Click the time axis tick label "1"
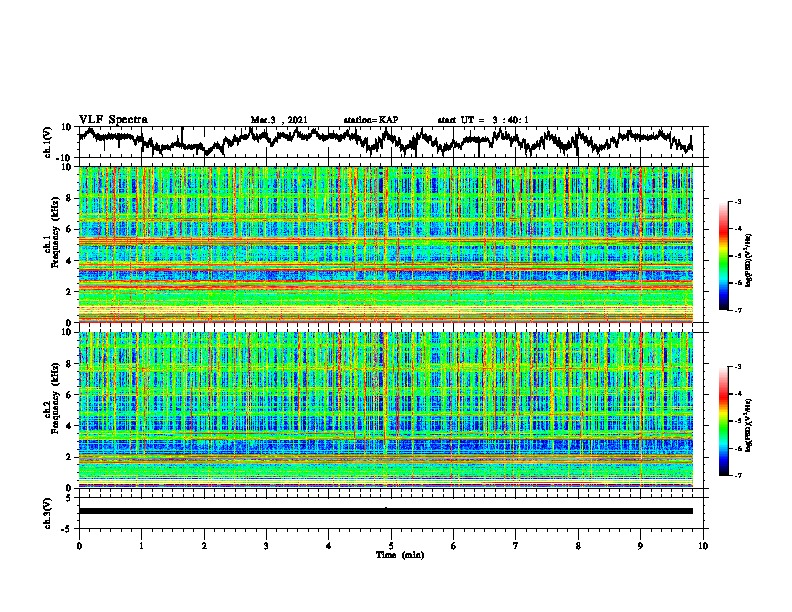792x612 pixels. click(141, 546)
